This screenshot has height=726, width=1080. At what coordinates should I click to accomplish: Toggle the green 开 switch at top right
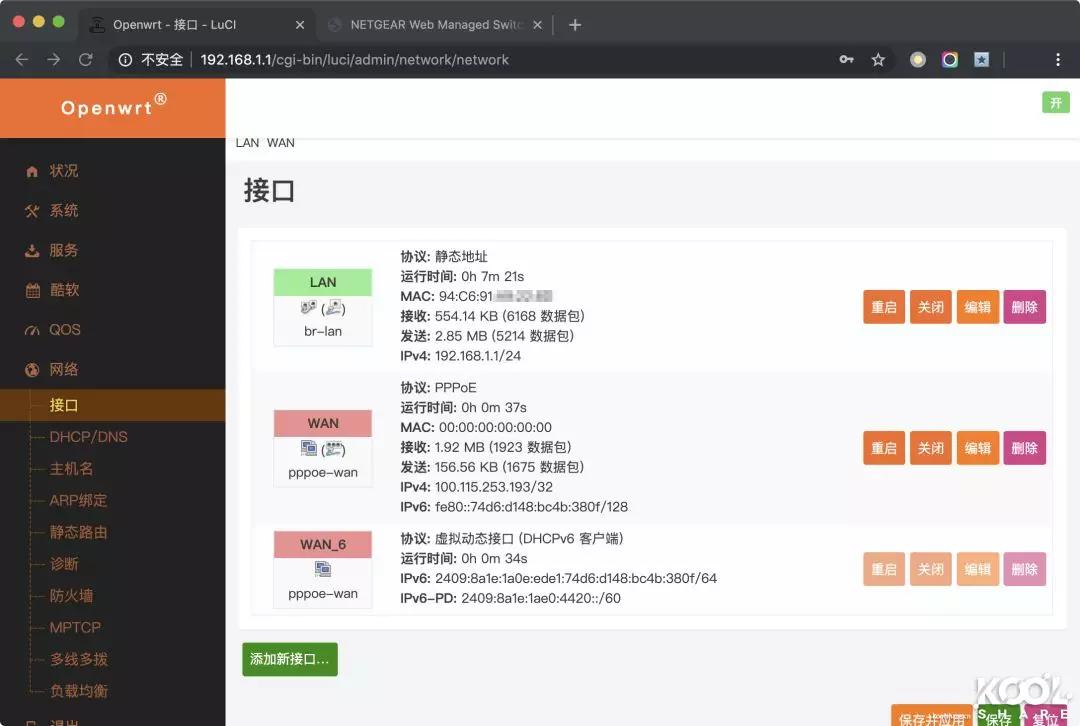(x=1055, y=102)
